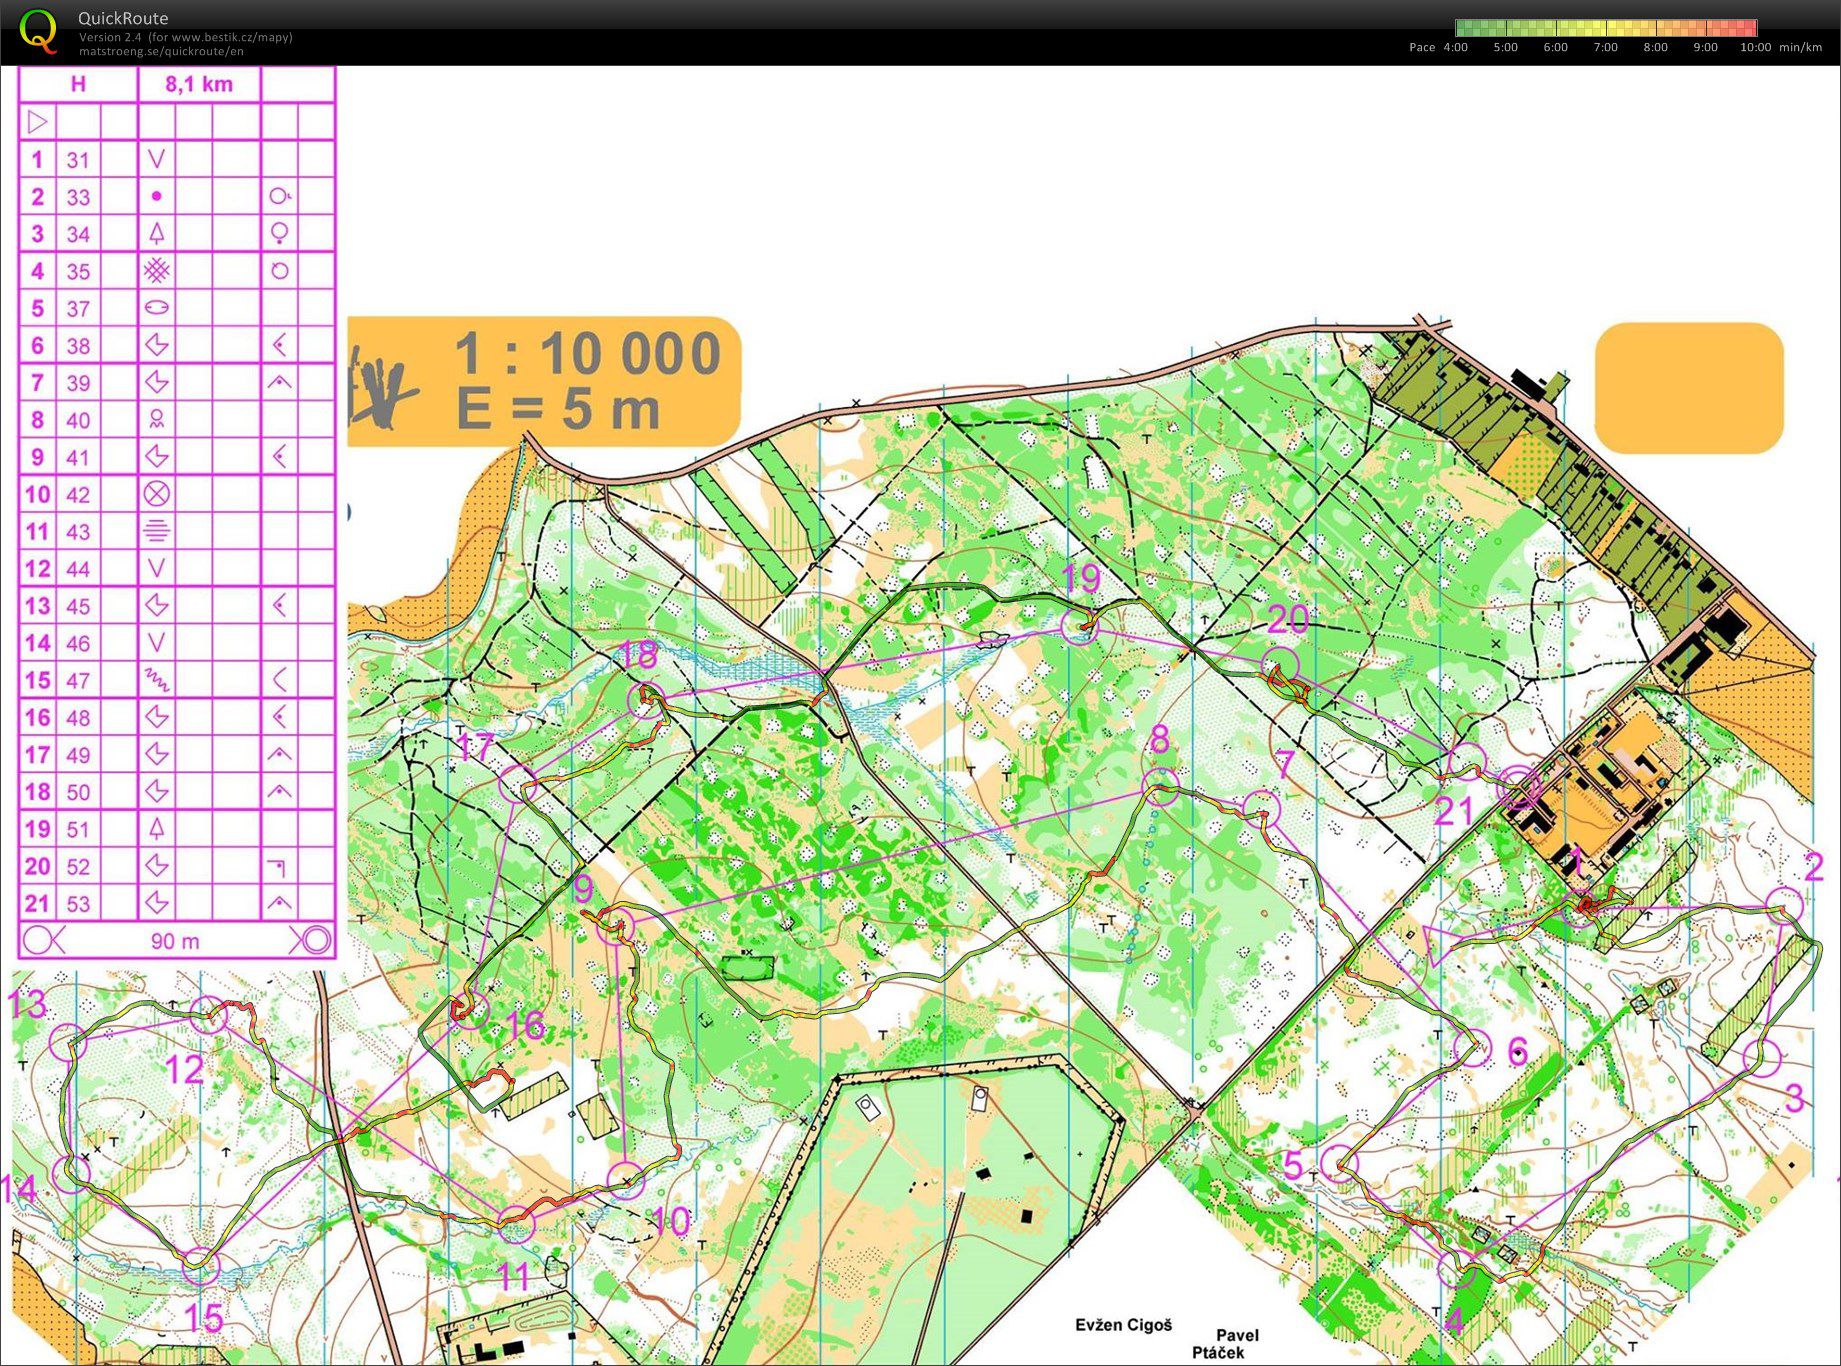The width and height of the screenshot is (1841, 1366).
Task: Click the person-like symbol for control 40
Action: pos(156,420)
